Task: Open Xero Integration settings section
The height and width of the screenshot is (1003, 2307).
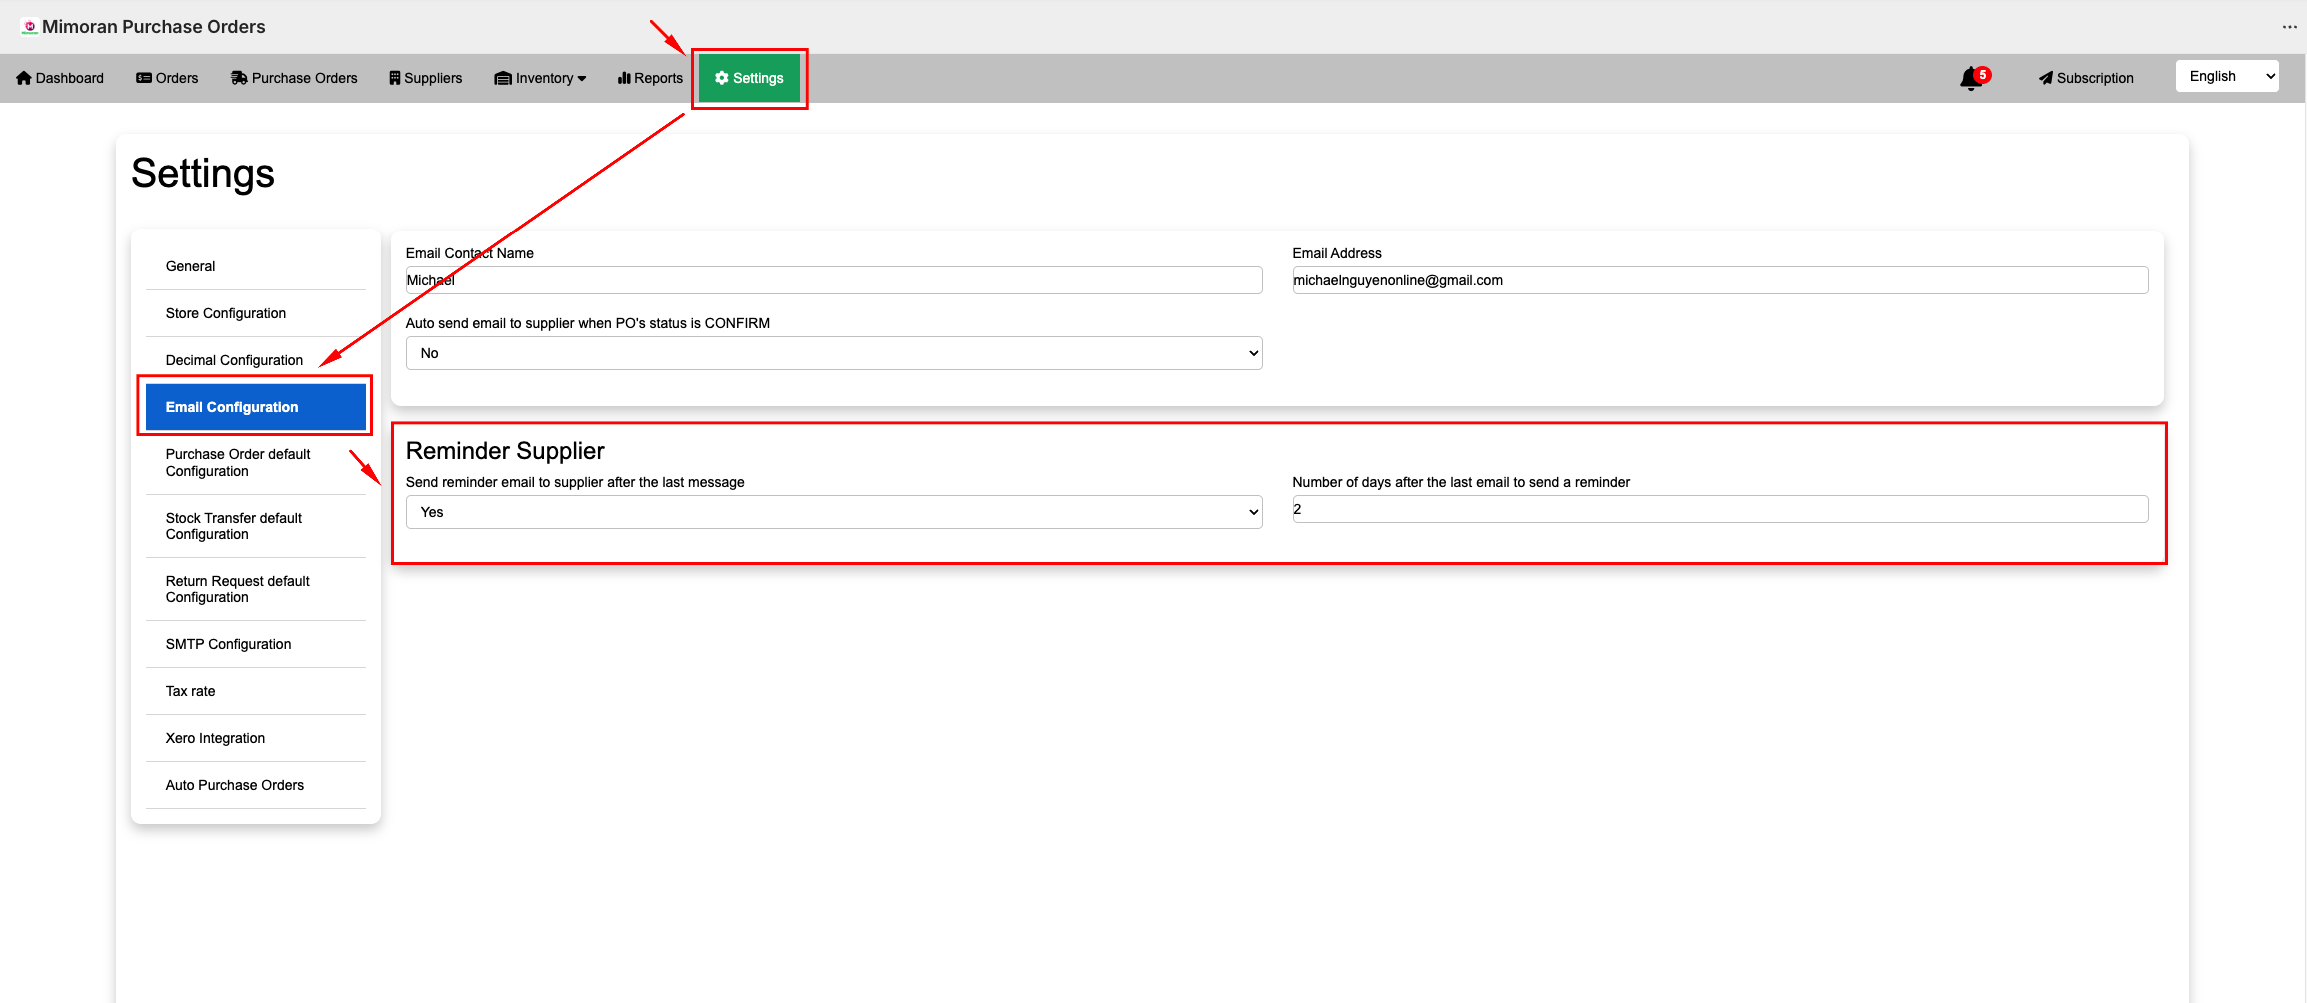Action: coord(215,738)
